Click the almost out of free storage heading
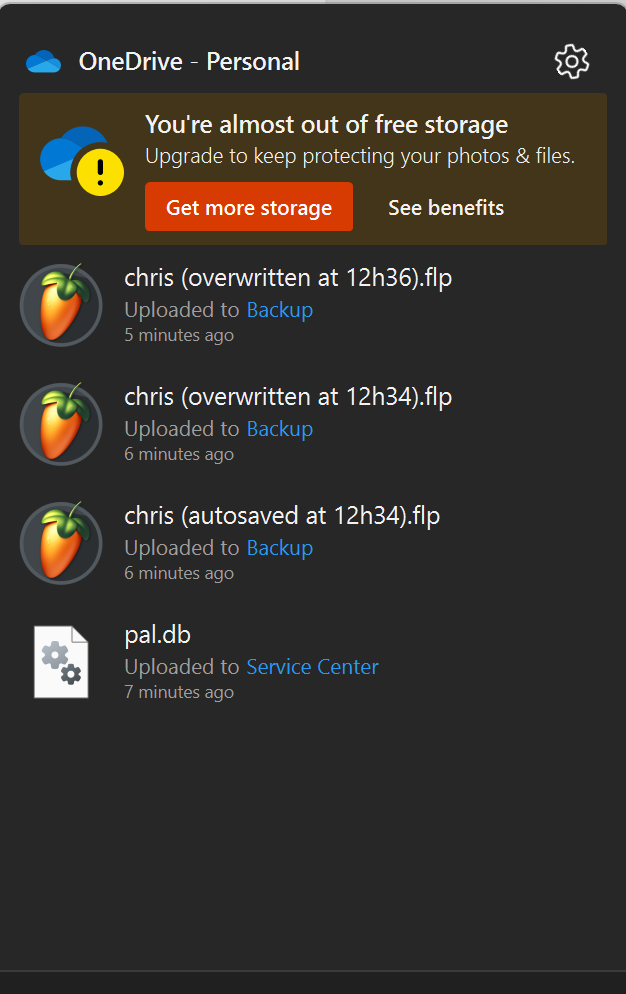The image size is (626, 994). pyautogui.click(x=326, y=125)
